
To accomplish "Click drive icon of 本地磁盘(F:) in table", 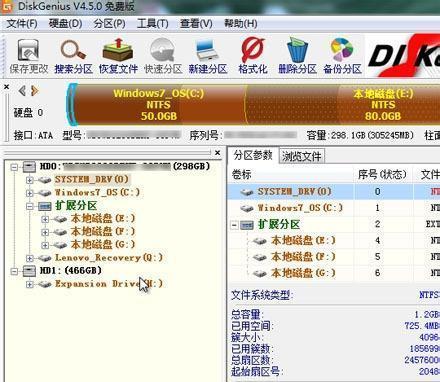I will coord(259,257).
